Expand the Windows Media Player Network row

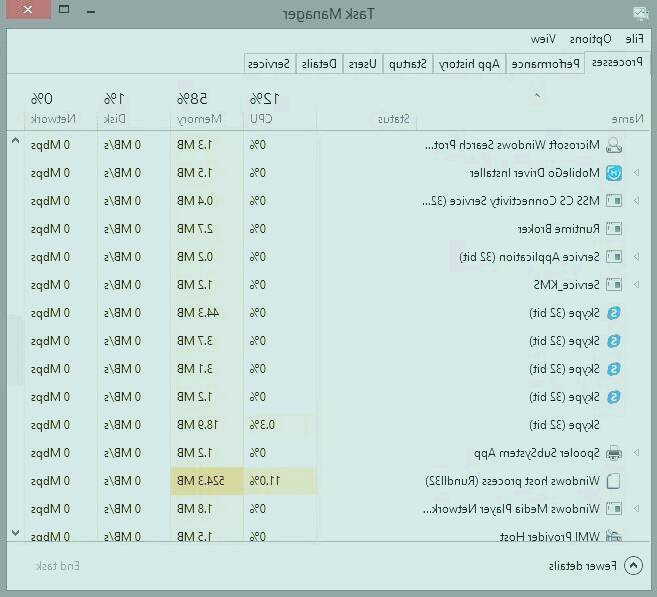click(x=636, y=509)
